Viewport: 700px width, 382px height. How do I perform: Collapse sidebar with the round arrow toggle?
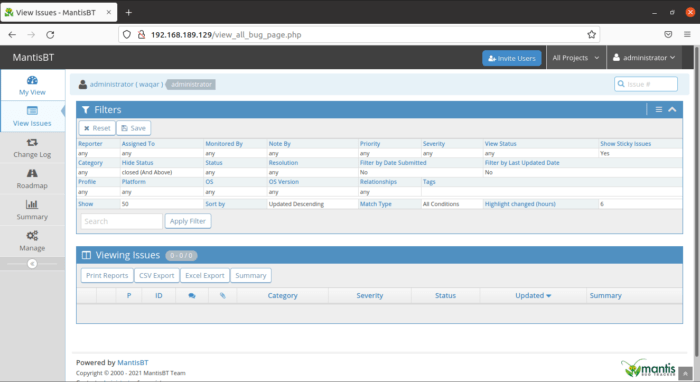(32, 264)
